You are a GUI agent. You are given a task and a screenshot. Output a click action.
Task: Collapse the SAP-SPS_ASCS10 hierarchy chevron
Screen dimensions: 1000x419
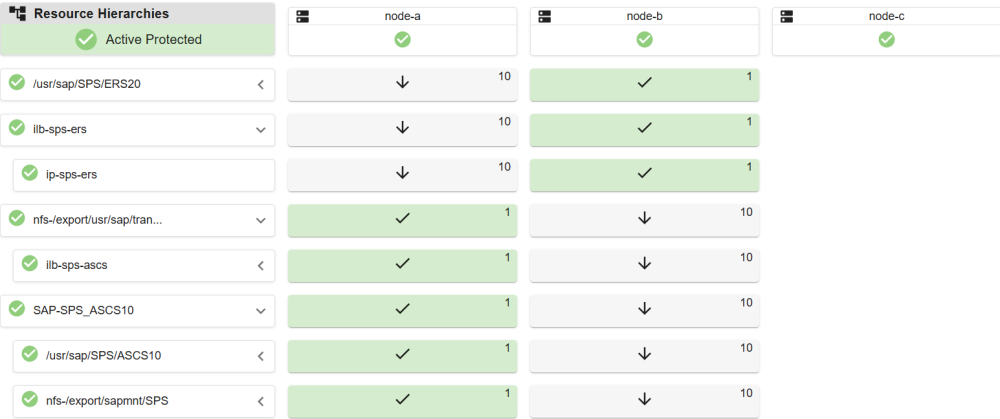(260, 310)
